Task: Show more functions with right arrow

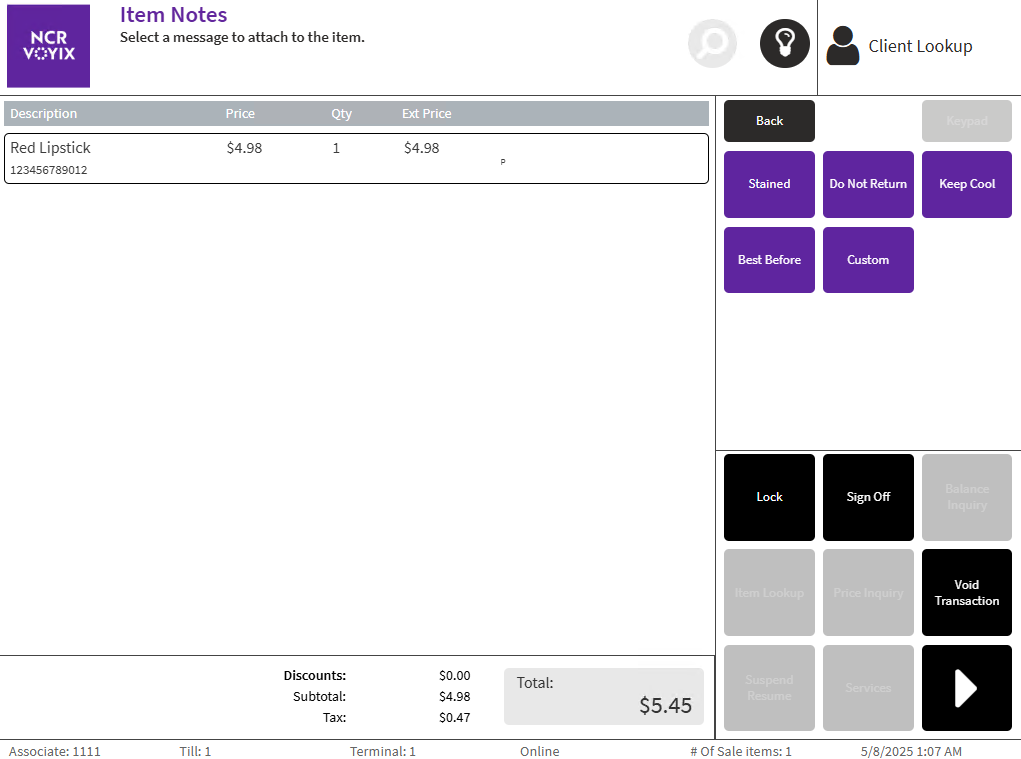Action: pos(966,688)
